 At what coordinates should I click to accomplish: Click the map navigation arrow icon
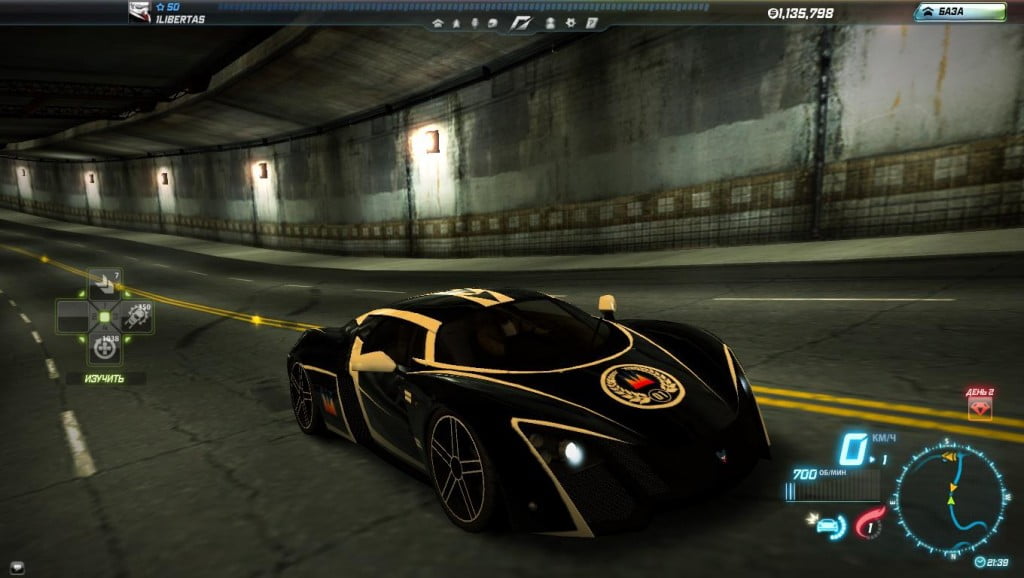pos(456,24)
